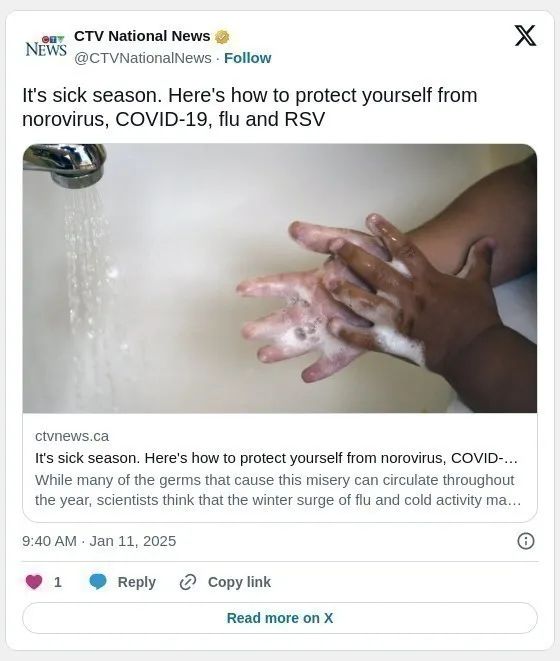
Task: Click the article description snippet text
Action: coord(278,490)
